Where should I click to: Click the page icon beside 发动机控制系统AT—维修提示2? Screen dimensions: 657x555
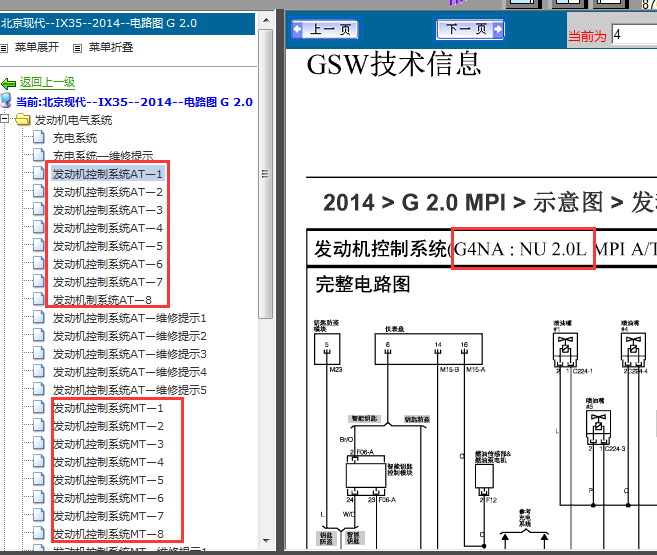click(39, 335)
